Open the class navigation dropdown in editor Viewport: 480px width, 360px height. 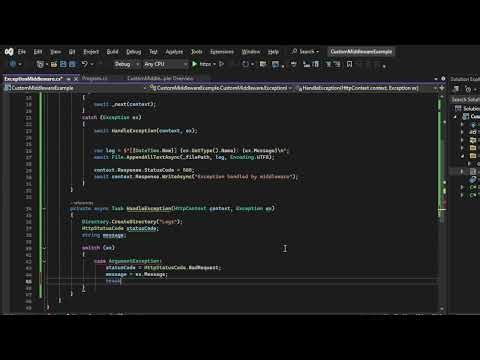(x=221, y=88)
